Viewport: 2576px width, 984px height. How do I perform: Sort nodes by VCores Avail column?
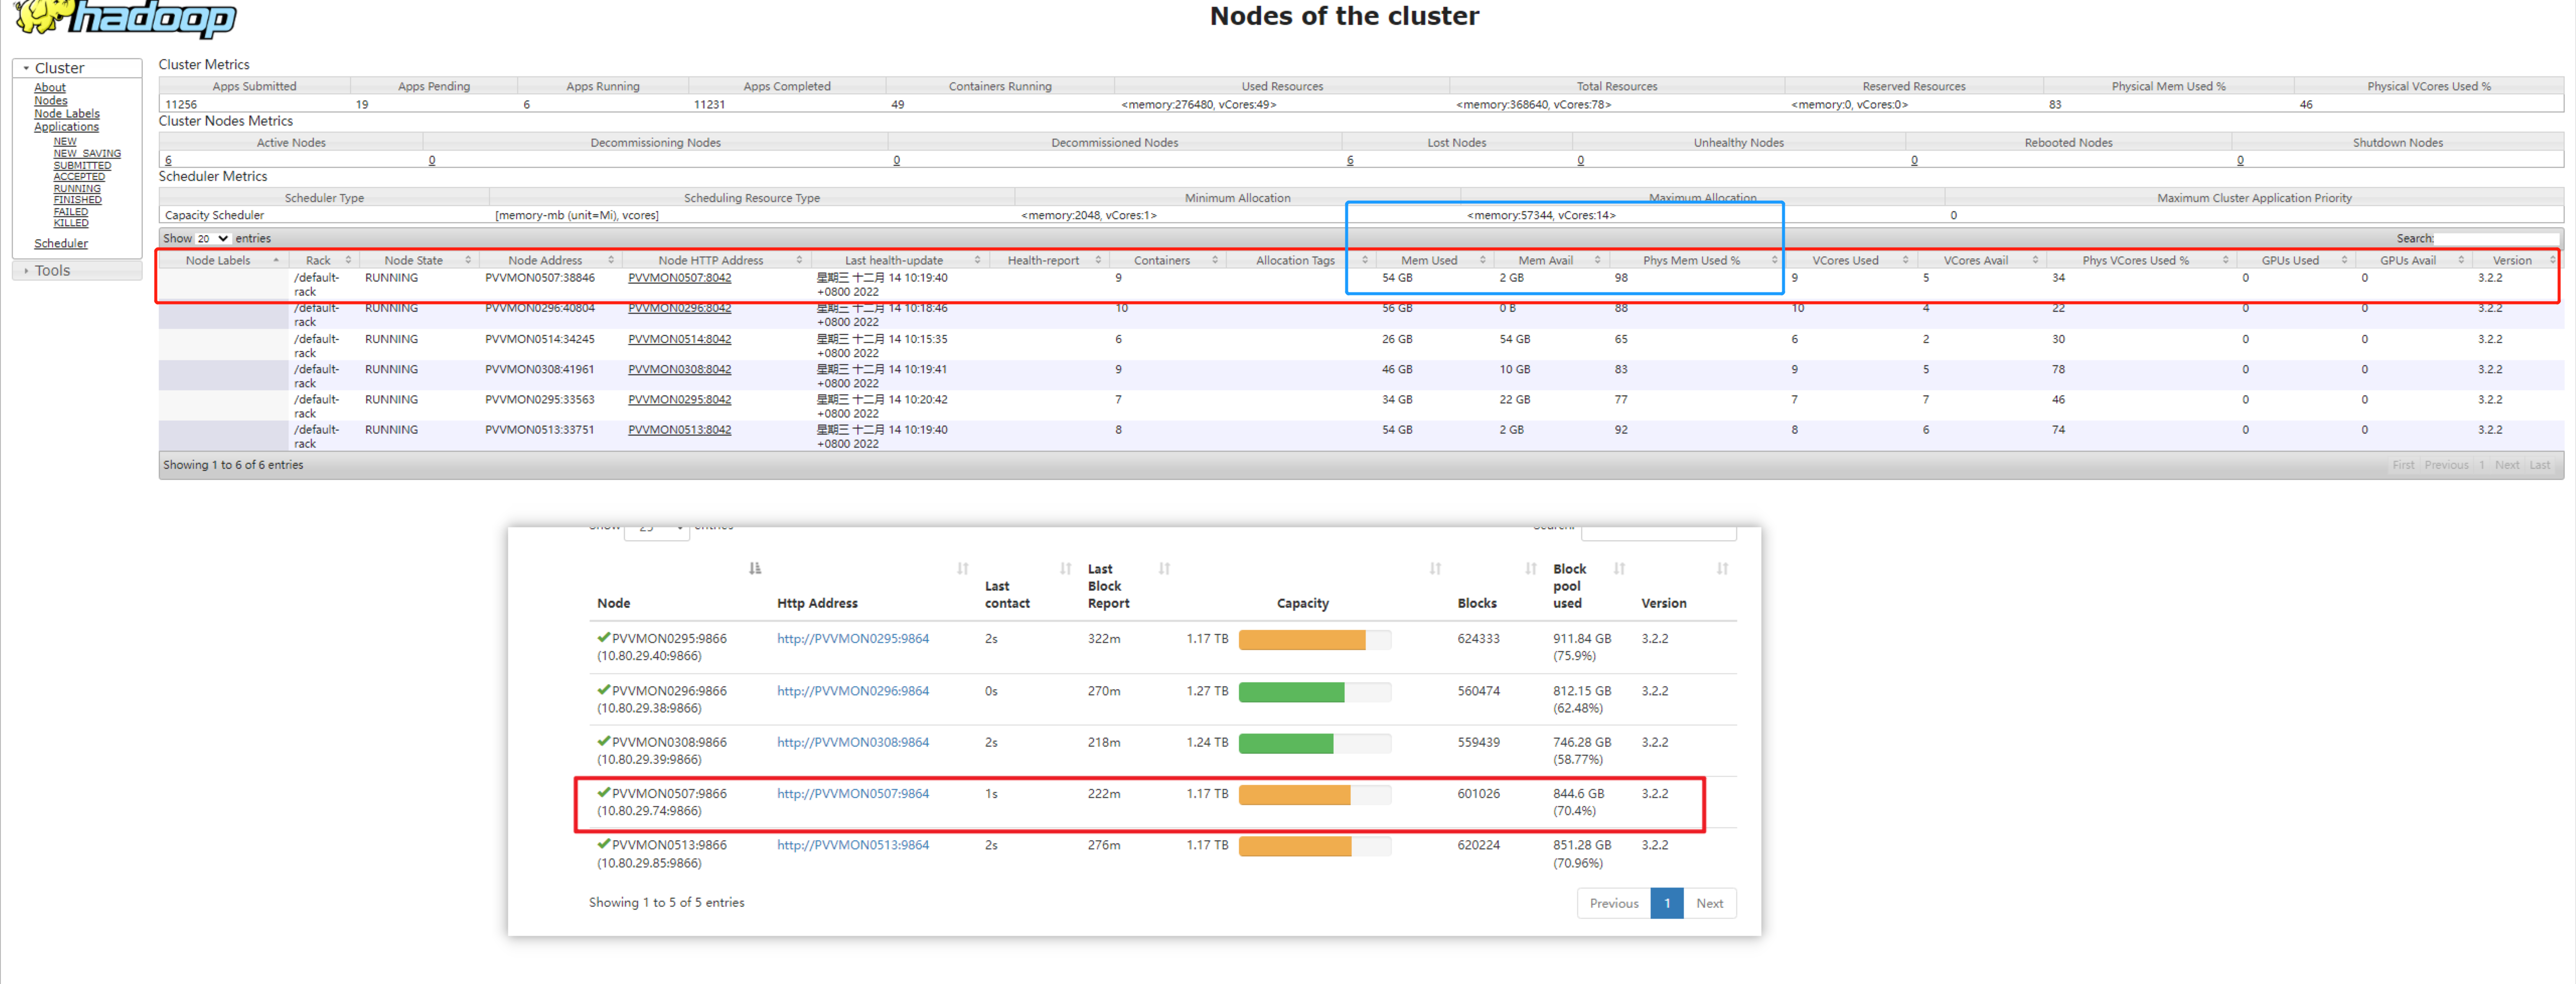click(1981, 260)
